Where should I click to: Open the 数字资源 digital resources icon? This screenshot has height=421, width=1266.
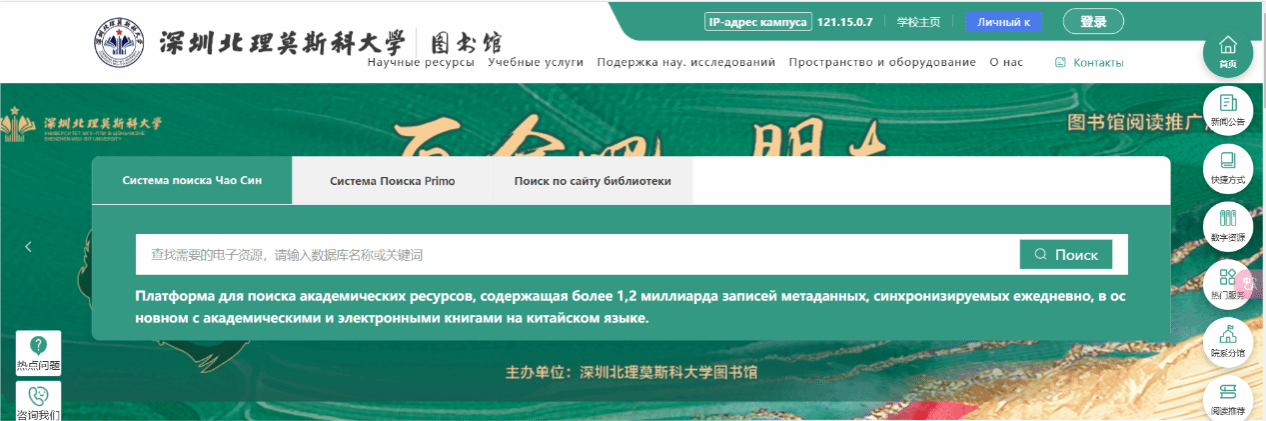[1227, 225]
